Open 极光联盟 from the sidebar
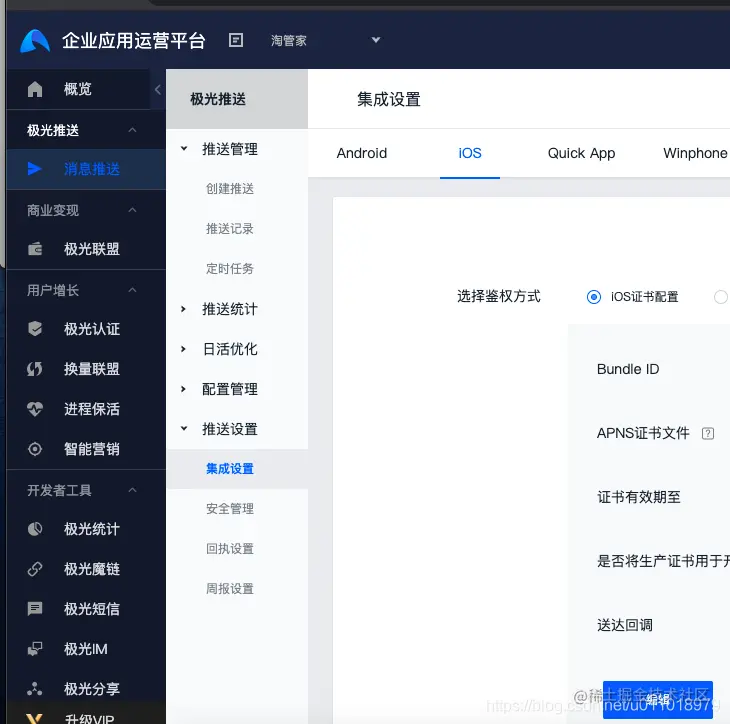 point(92,249)
